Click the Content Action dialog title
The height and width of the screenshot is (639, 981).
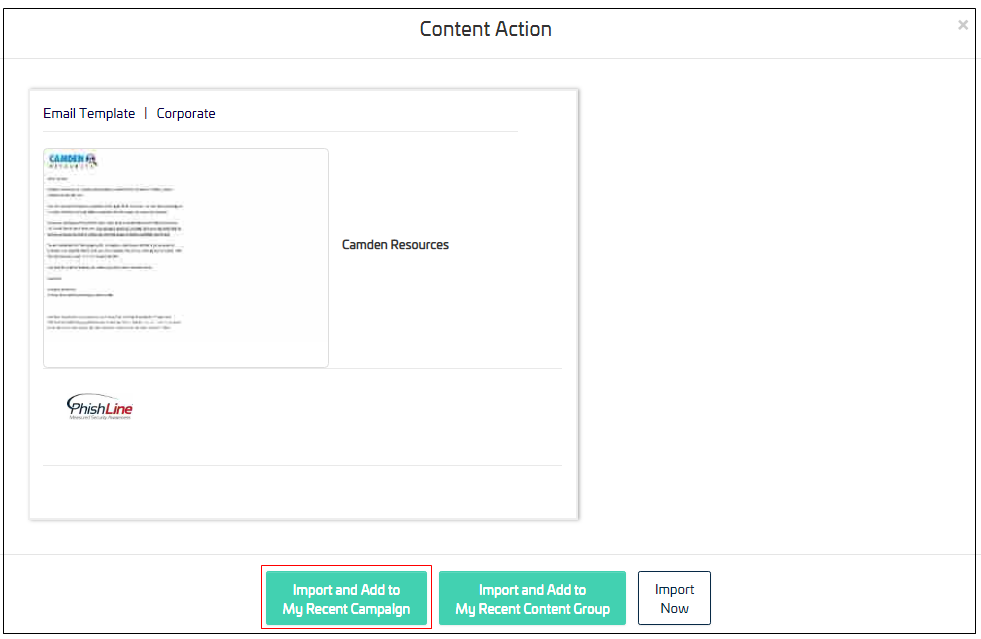click(x=485, y=29)
